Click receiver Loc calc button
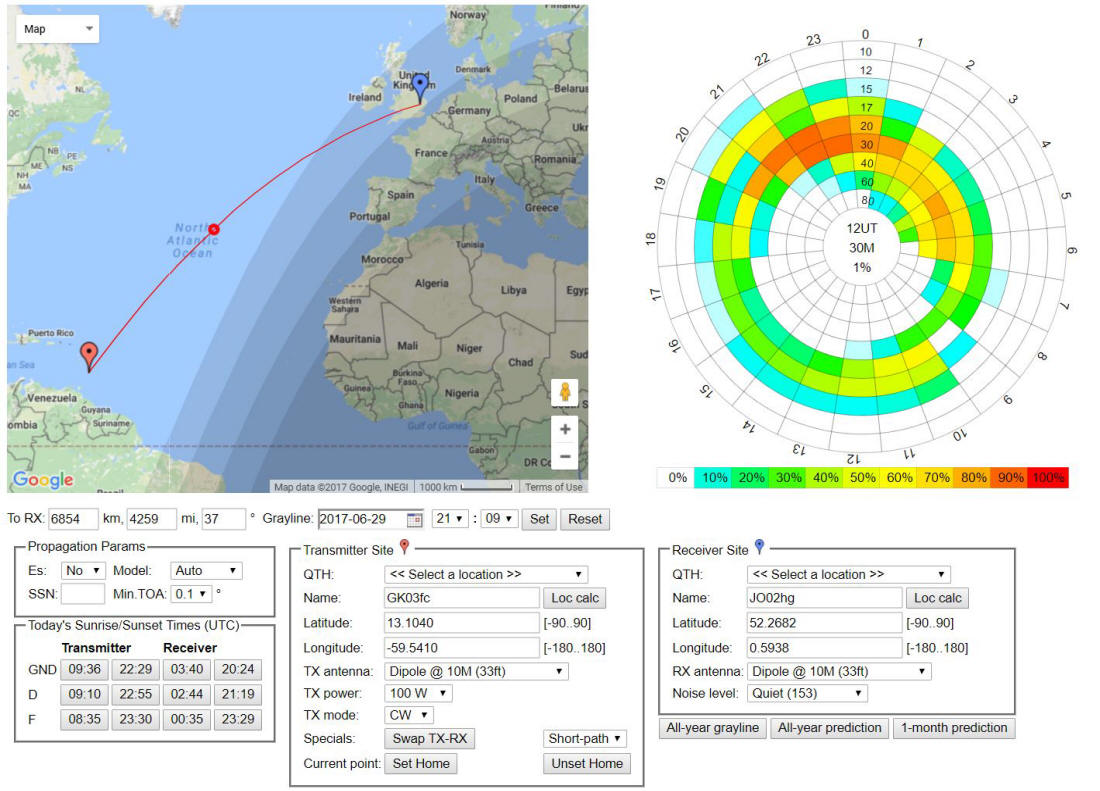The image size is (1100, 791). pyautogui.click(x=938, y=598)
